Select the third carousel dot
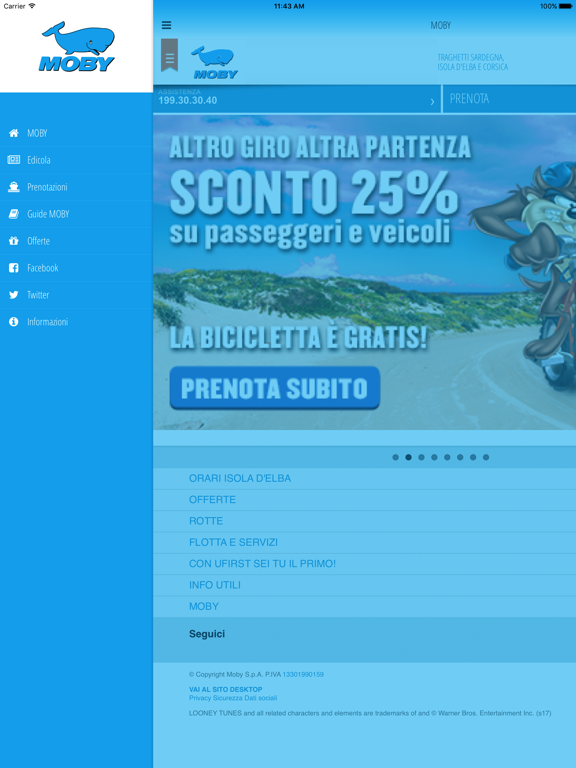This screenshot has width=576, height=768. 421,457
